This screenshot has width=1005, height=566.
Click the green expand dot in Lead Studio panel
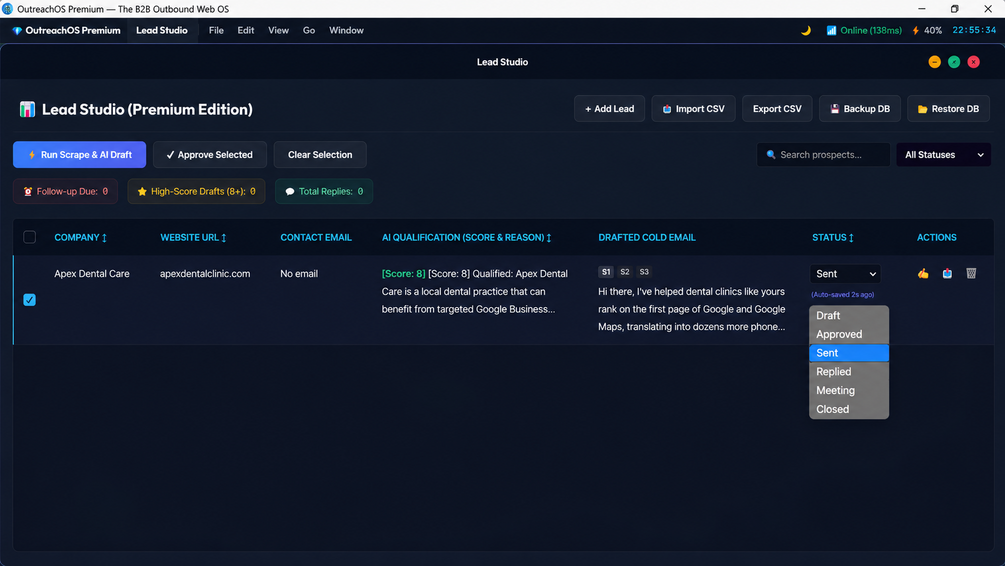(x=954, y=62)
